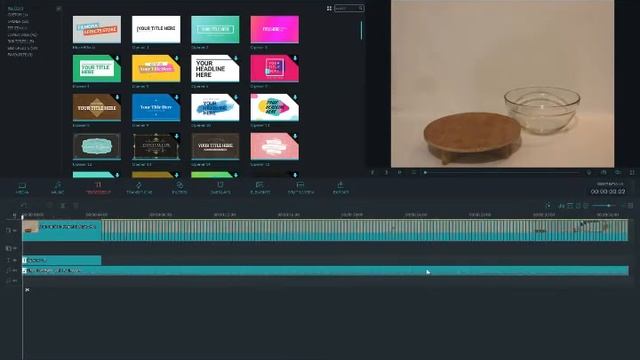The width and height of the screenshot is (640, 360).
Task: Select the opener text clip on text track
Action: [62, 260]
